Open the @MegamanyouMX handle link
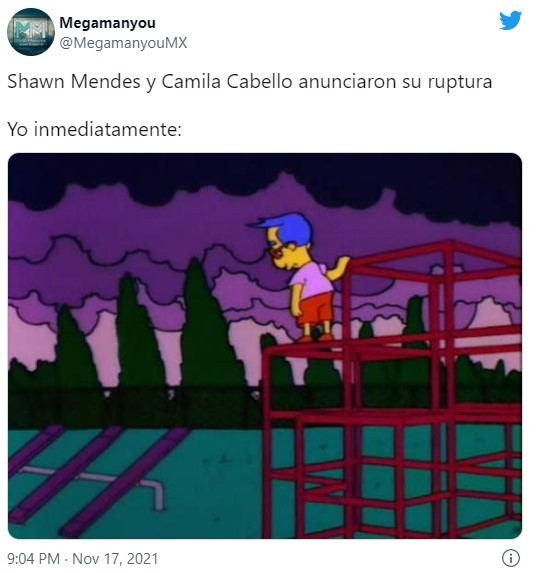 point(123,43)
